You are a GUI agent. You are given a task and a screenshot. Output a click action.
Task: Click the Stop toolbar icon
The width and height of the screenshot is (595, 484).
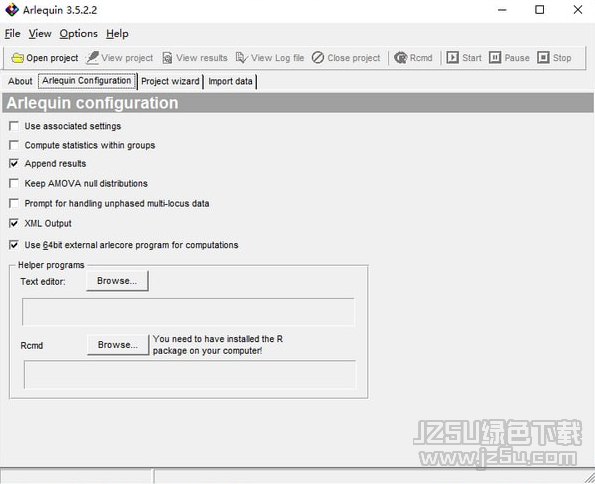[x=543, y=58]
